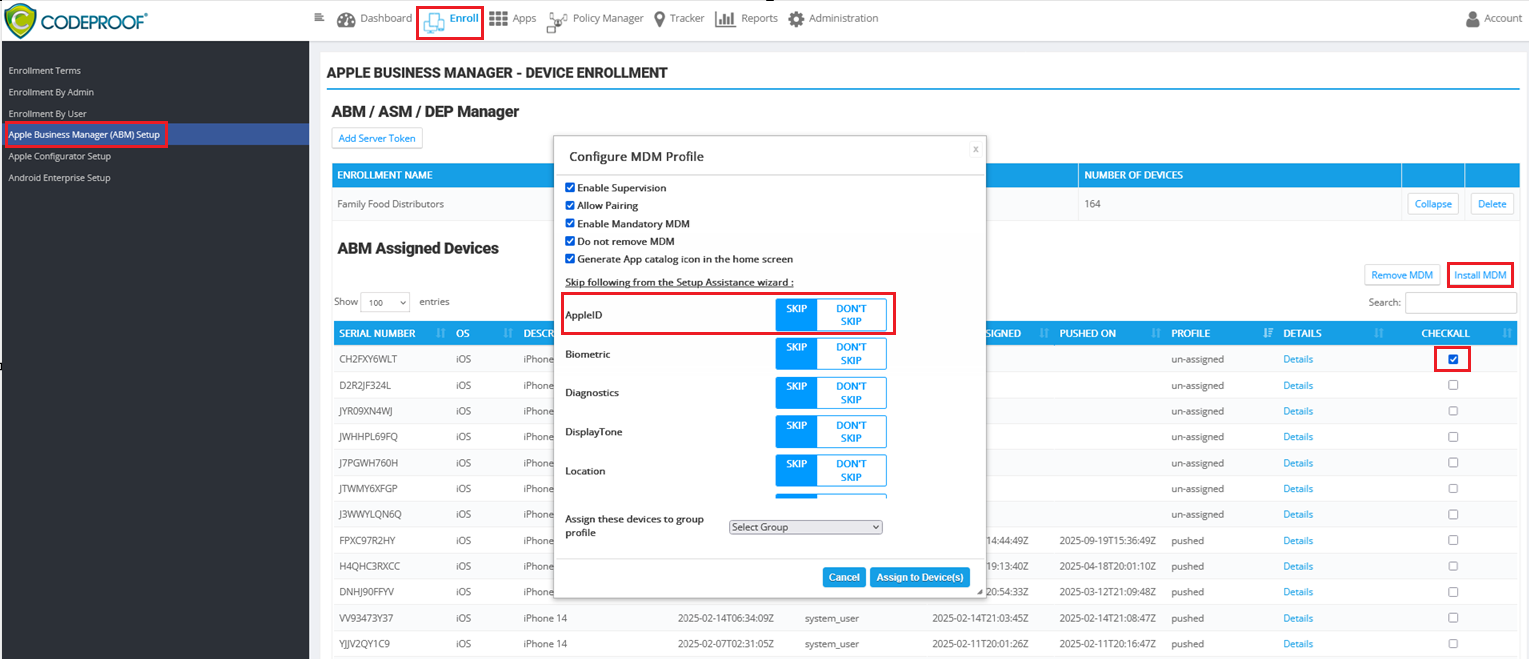This screenshot has height=659, width=1529.
Task: Sort by Pushed On column arrows
Action: [1154, 333]
